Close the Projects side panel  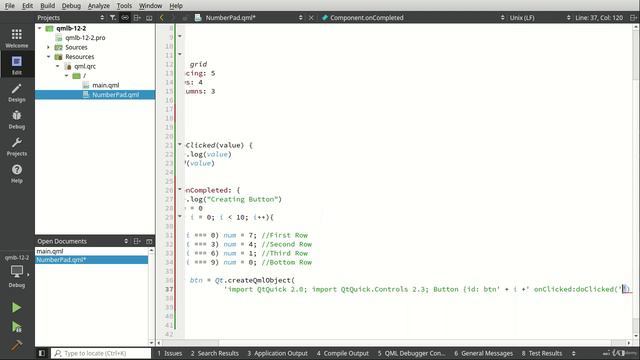[x=149, y=18]
